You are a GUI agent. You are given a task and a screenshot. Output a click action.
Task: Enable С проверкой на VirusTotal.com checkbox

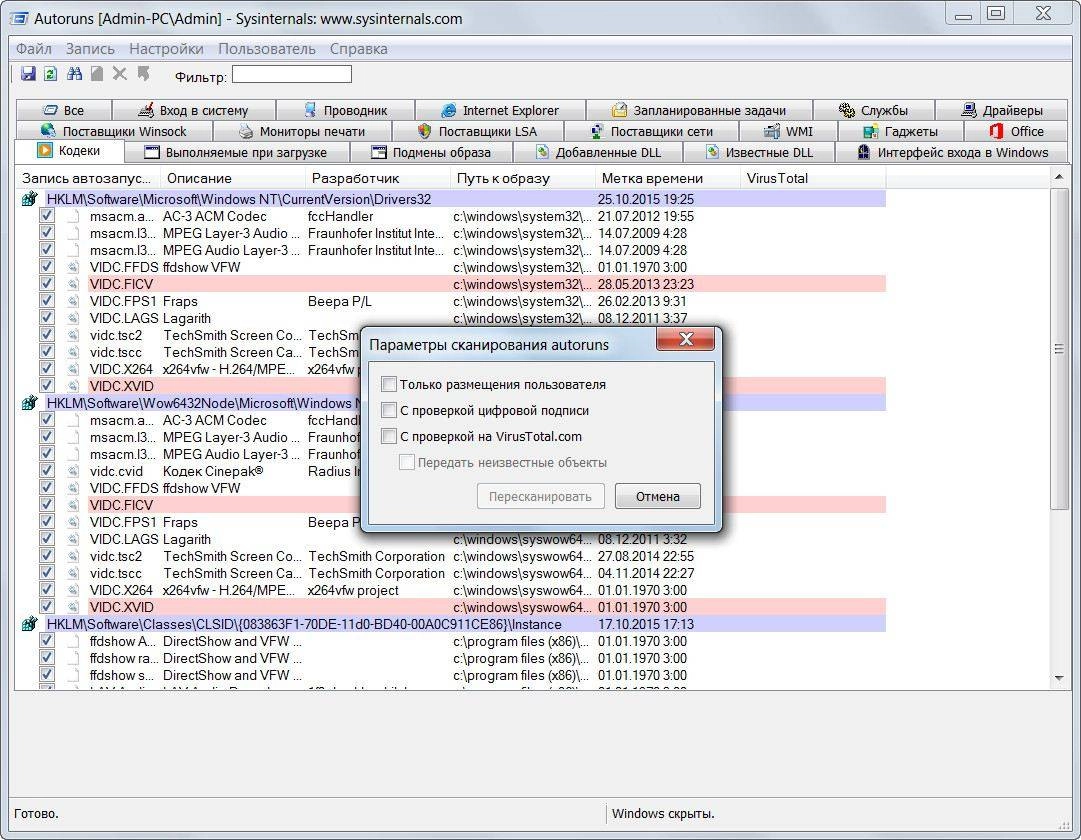pos(389,436)
